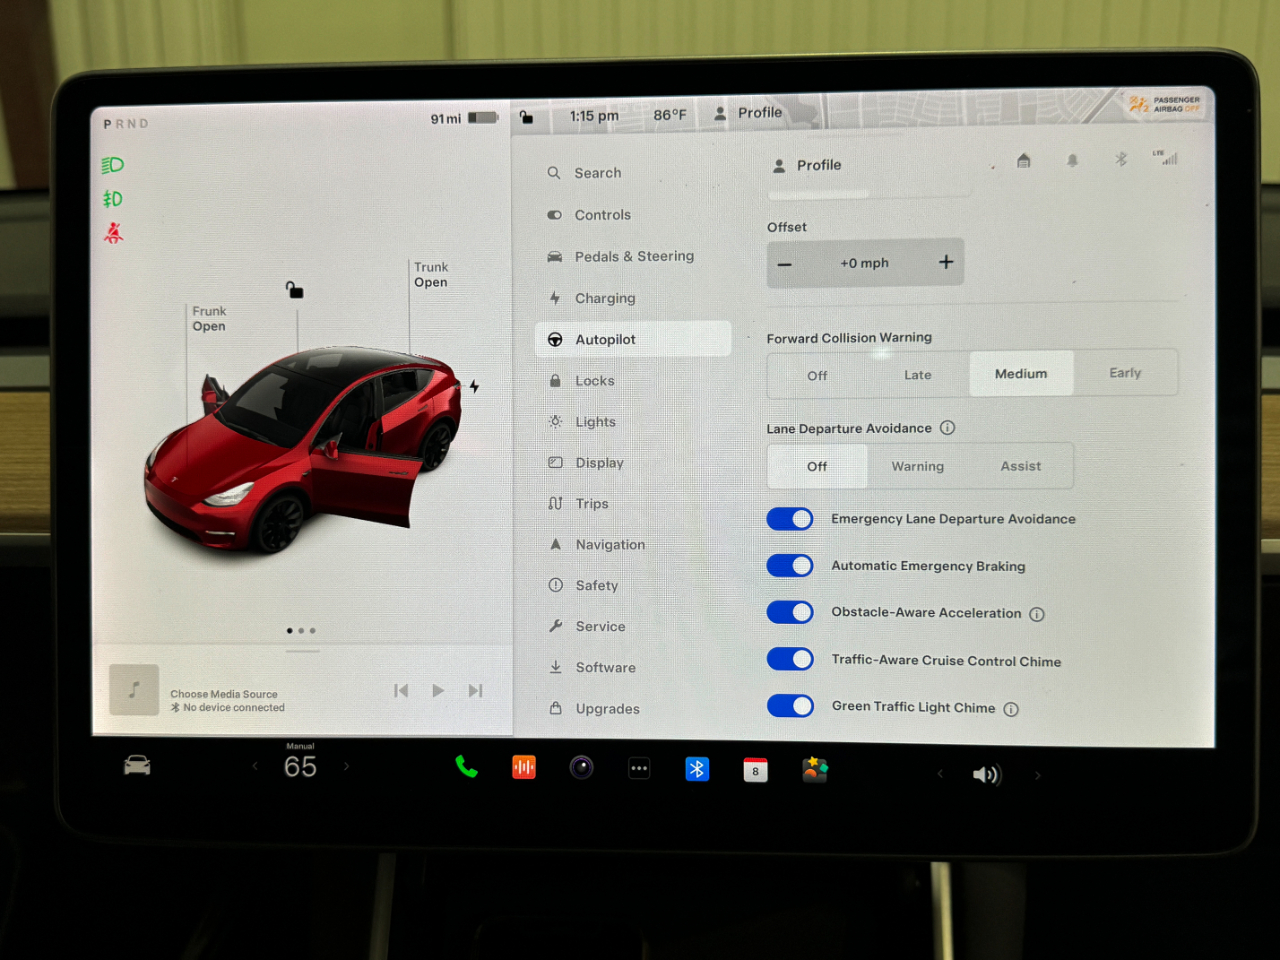The height and width of the screenshot is (960, 1280).
Task: Select Pedals & Steering menu item
Action: pyautogui.click(x=633, y=256)
